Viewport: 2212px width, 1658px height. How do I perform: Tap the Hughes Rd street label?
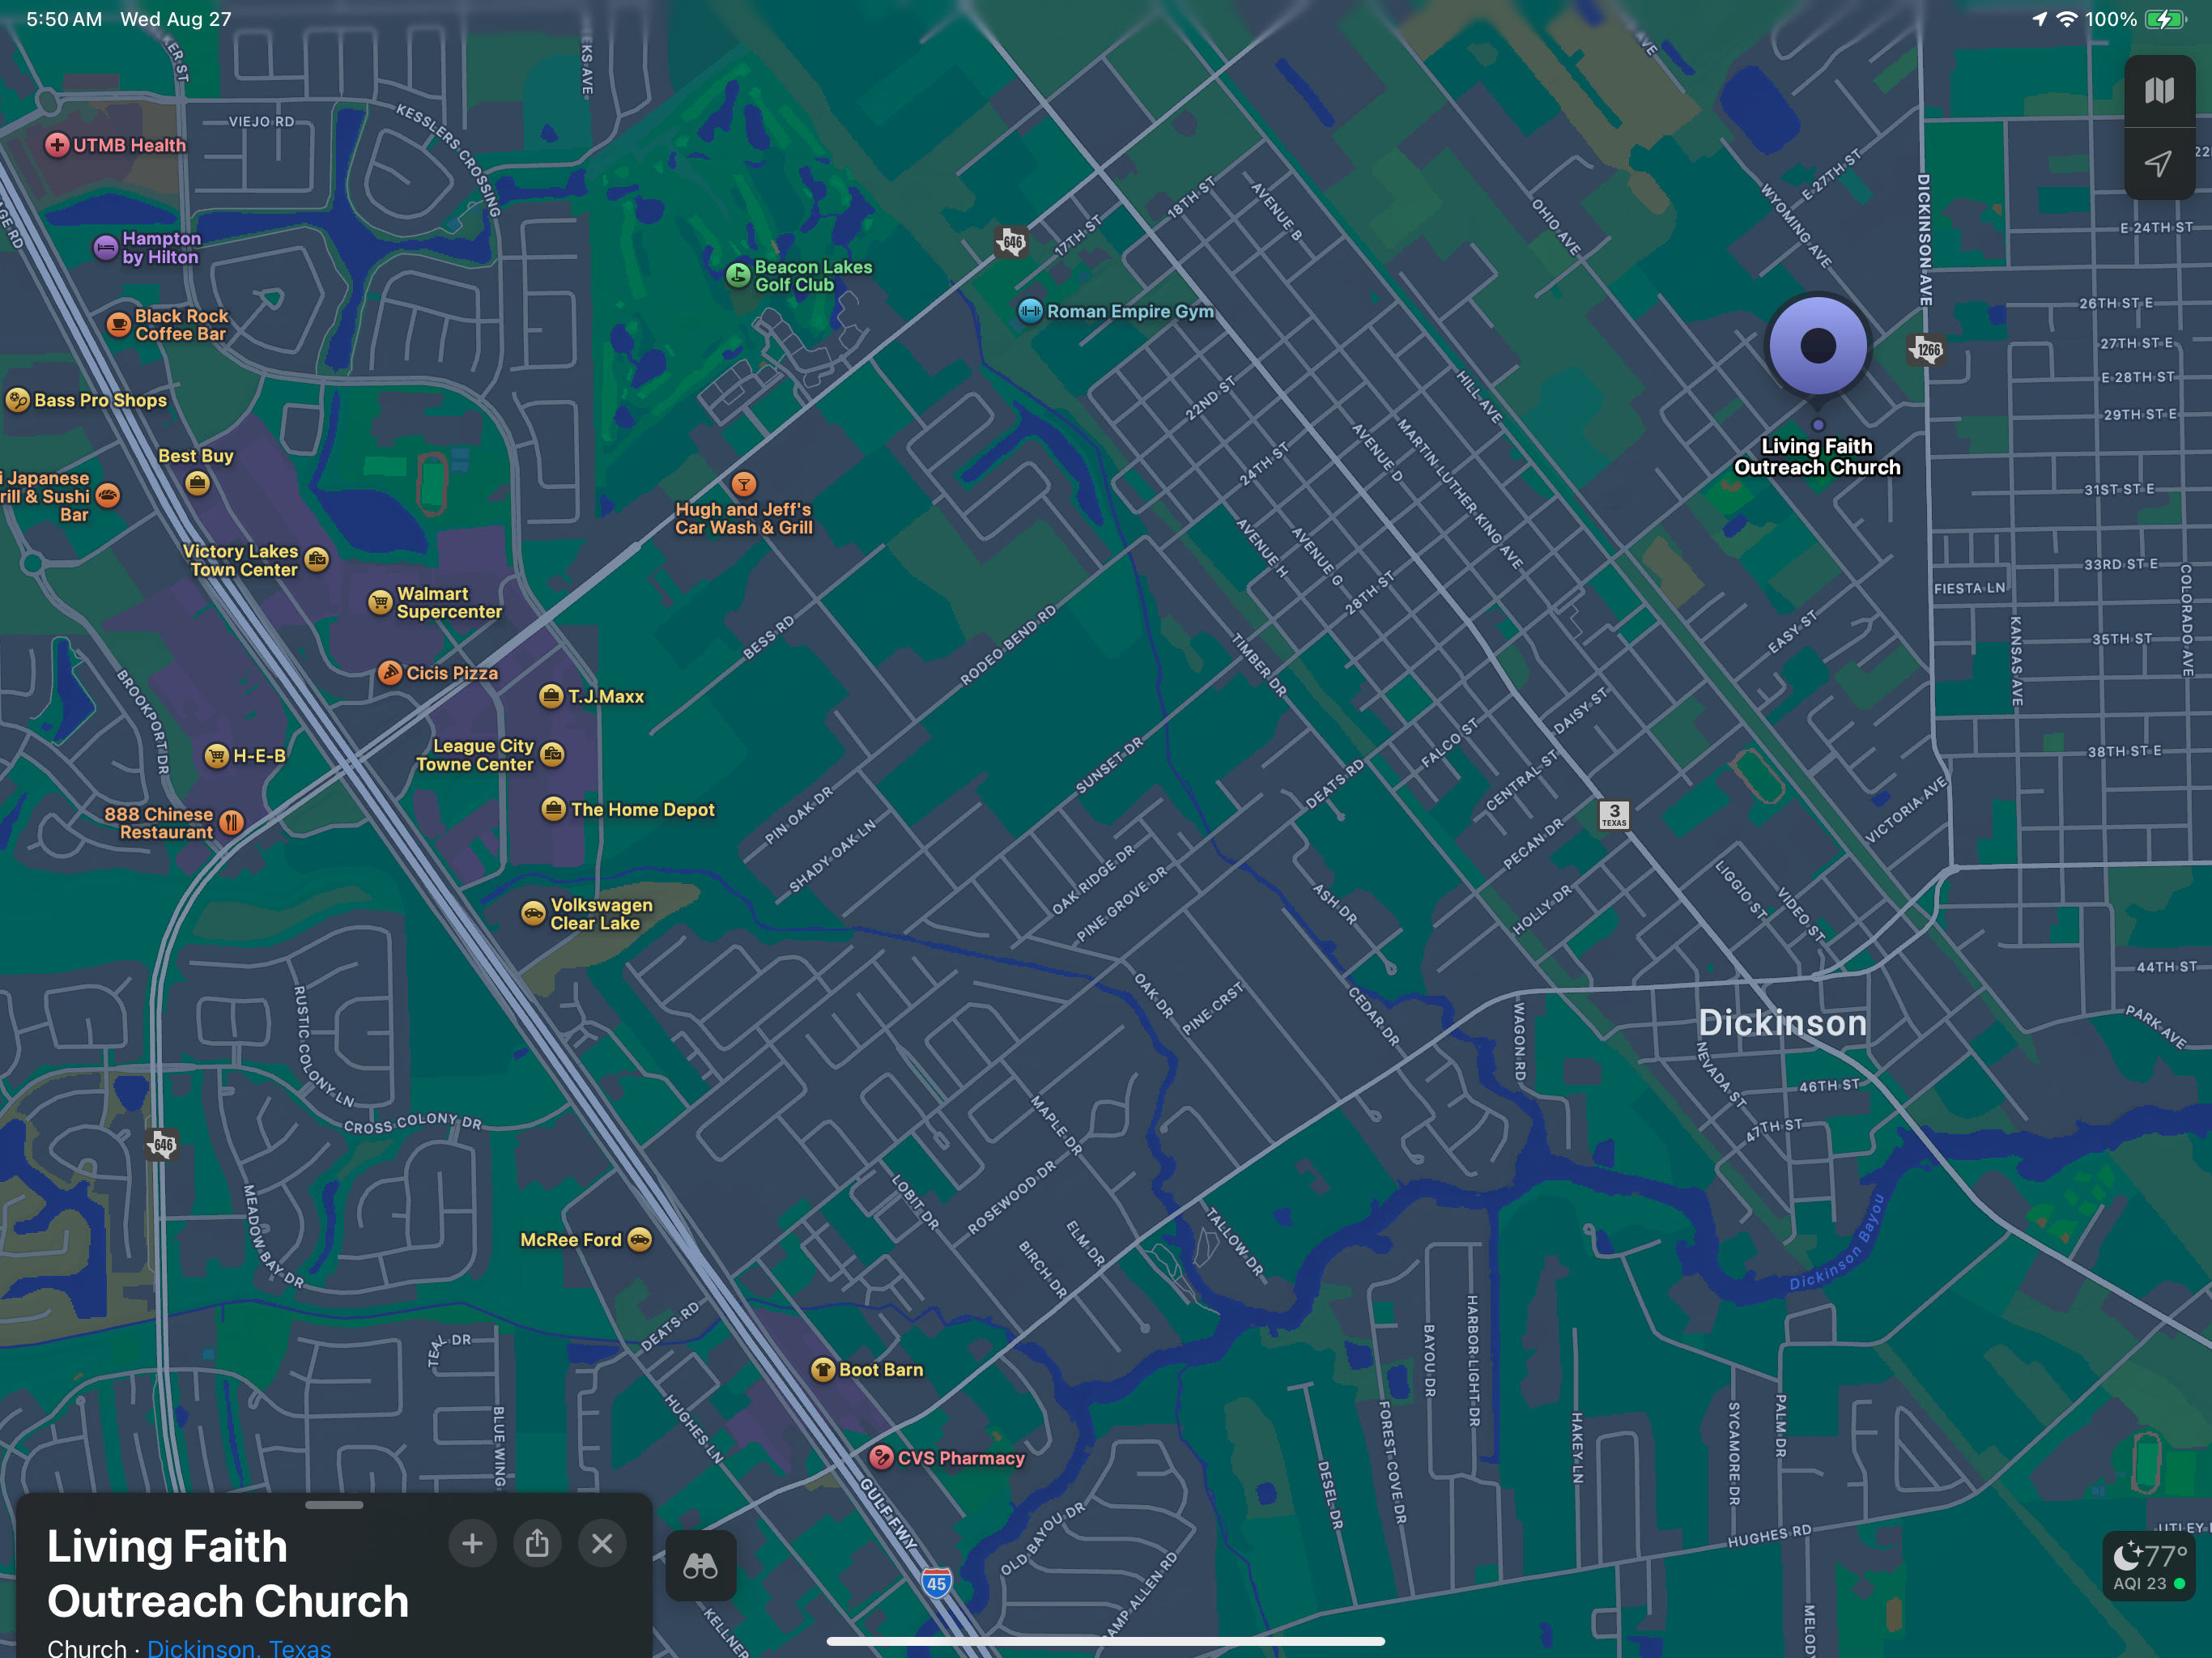tap(1769, 1536)
